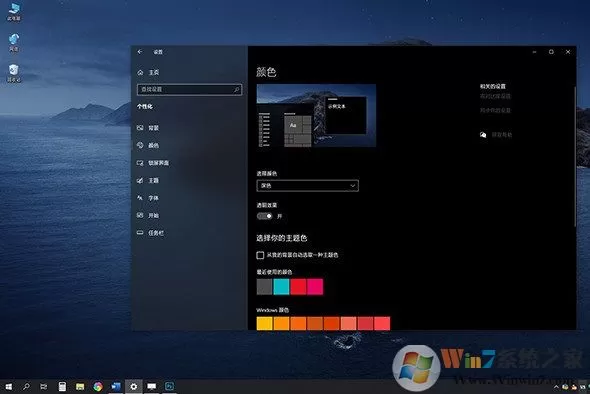The image size is (590, 394).
Task: Select the yellow Windows color swatch
Action: 265,324
